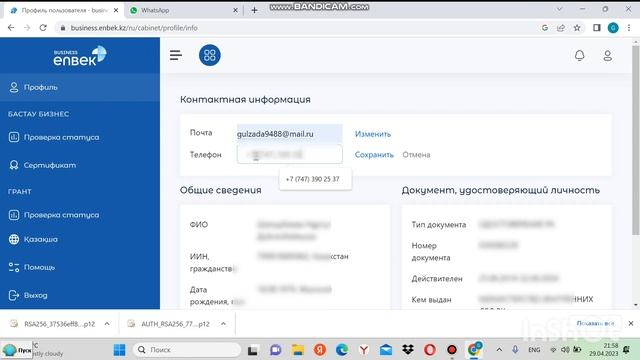The width and height of the screenshot is (640, 360).
Task: Click the Google translate icon in address bar
Action: (544, 28)
